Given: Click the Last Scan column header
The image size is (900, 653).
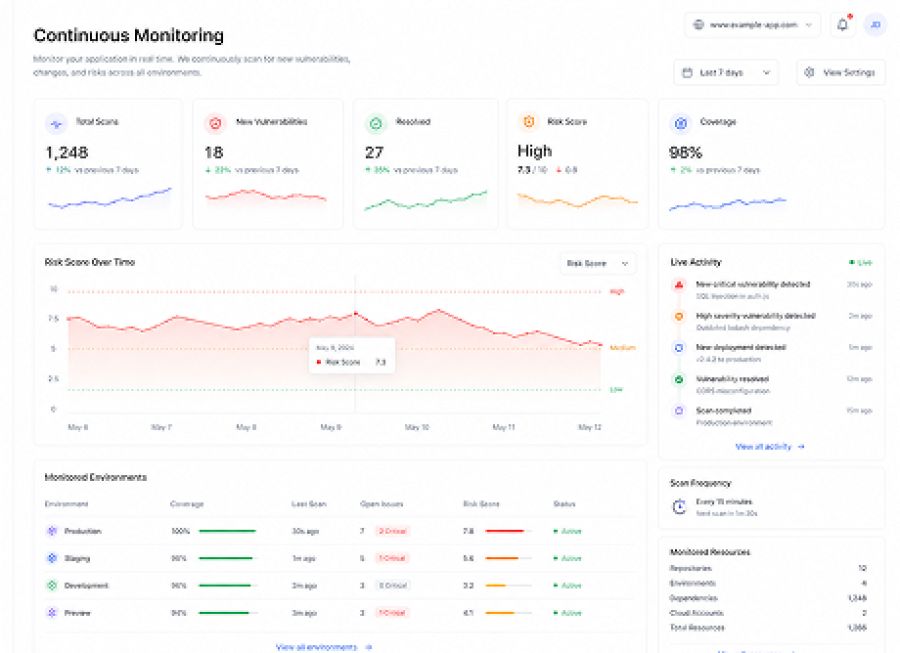Looking at the screenshot, I should [309, 504].
